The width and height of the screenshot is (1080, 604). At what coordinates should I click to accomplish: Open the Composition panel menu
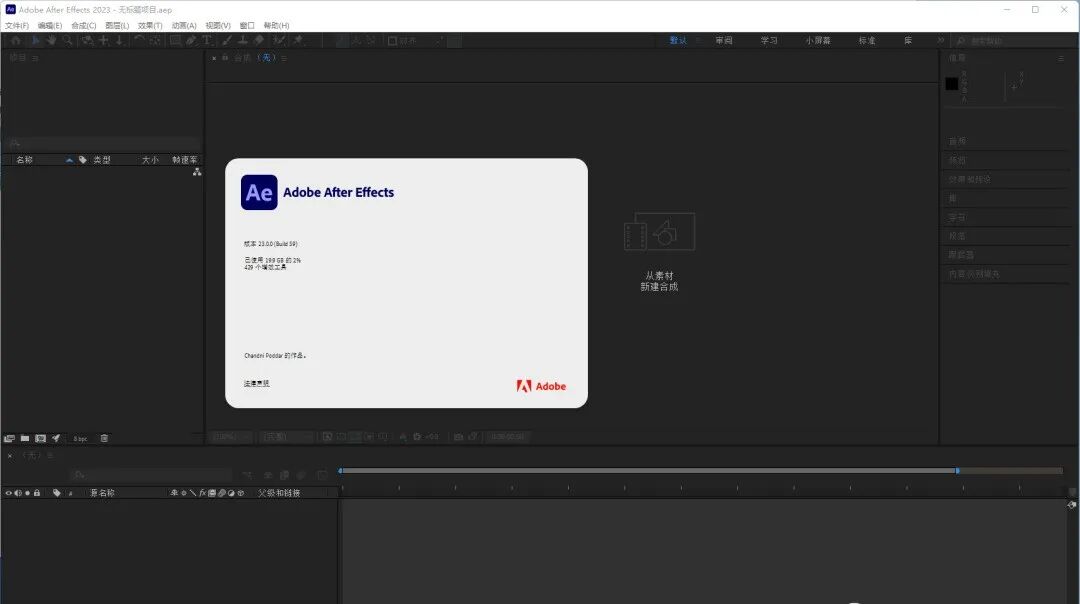pos(284,58)
